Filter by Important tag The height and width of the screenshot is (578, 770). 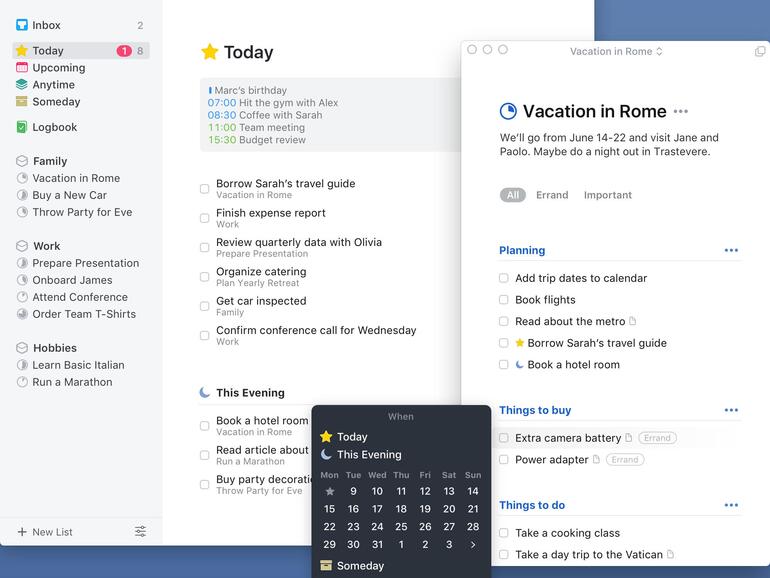(x=607, y=195)
